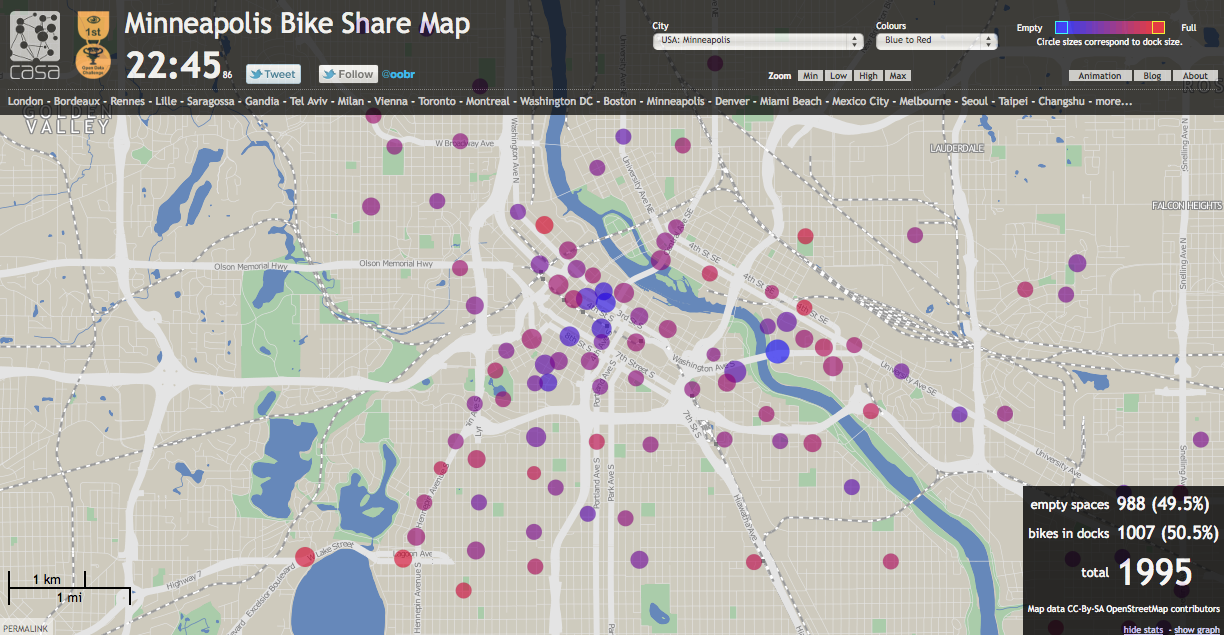This screenshot has width=1224, height=635.
Task: Click the Tweet button with bird icon
Action: 273,74
